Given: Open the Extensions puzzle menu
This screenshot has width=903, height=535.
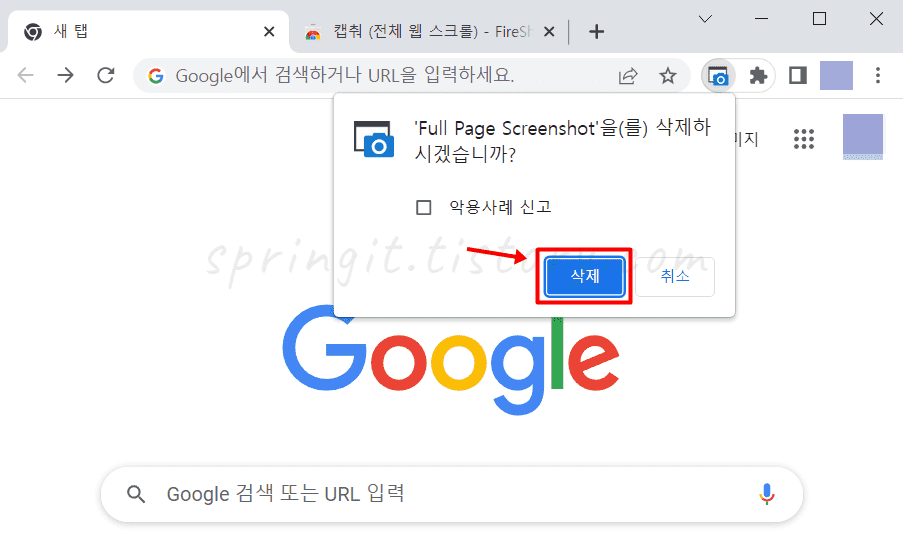Looking at the screenshot, I should [758, 75].
